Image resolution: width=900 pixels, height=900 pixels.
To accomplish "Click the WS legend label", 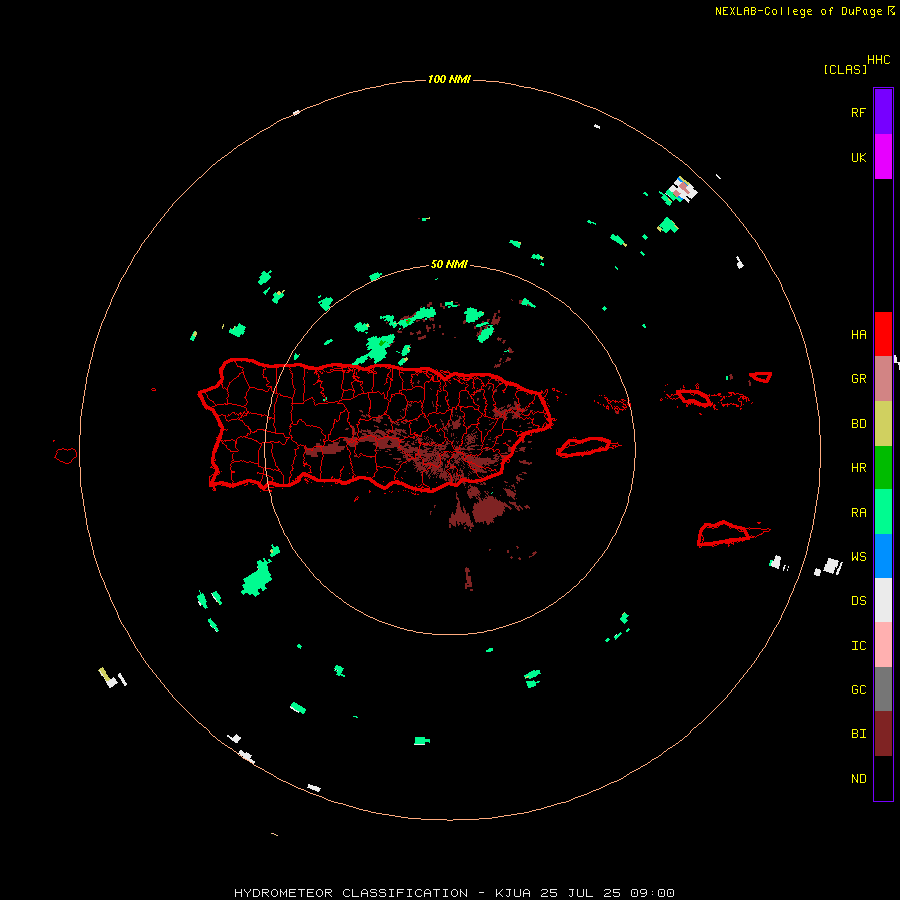I will click(x=858, y=557).
